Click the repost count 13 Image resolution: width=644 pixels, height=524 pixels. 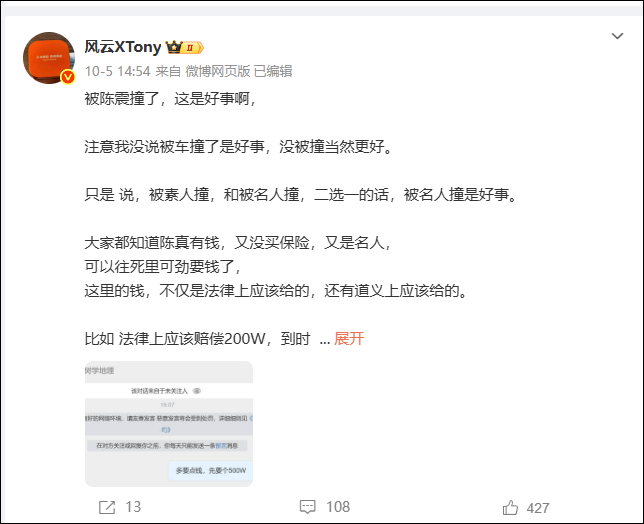[133, 507]
